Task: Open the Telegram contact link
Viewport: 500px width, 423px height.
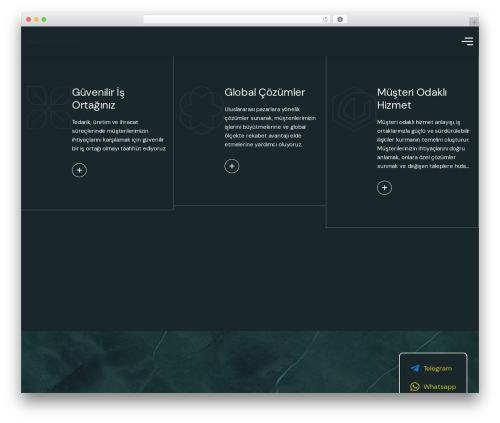Action: coord(432,368)
